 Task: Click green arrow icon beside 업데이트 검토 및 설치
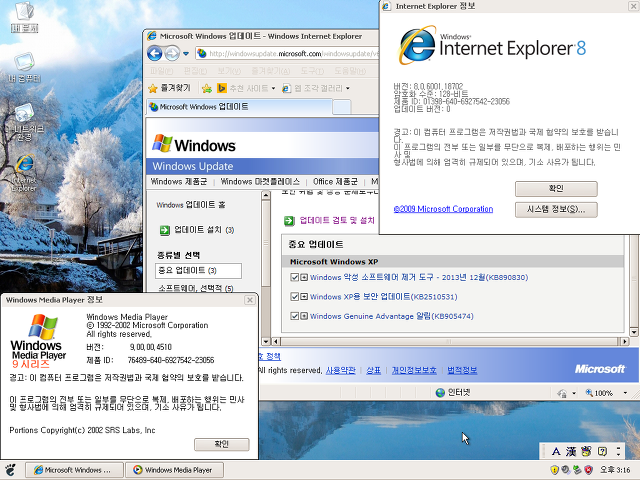tap(289, 221)
